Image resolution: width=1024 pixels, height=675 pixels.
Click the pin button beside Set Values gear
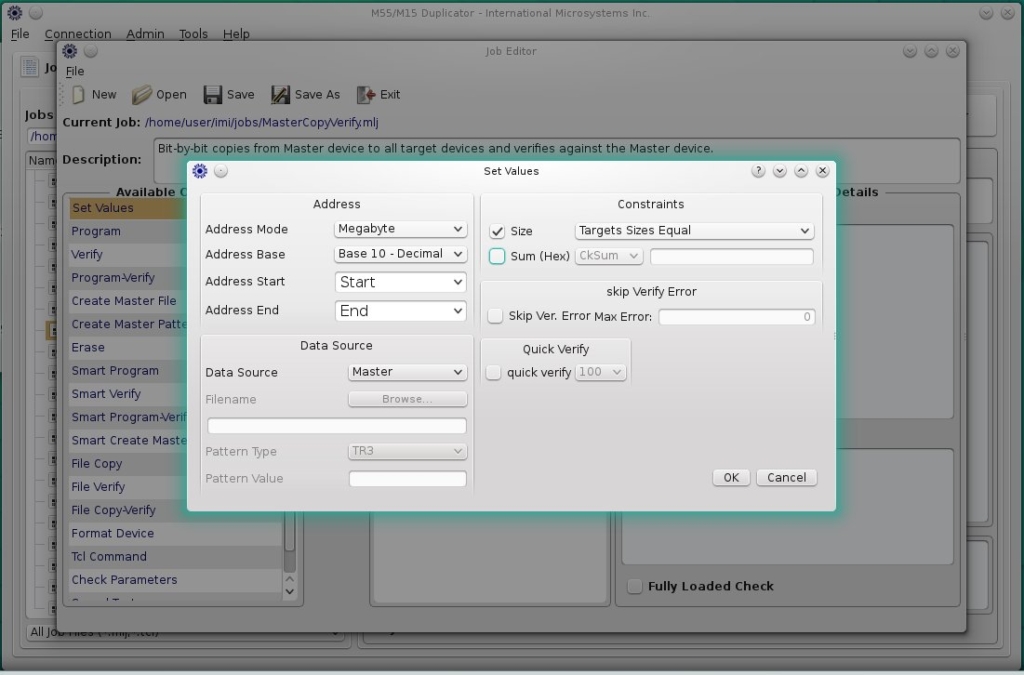click(221, 171)
